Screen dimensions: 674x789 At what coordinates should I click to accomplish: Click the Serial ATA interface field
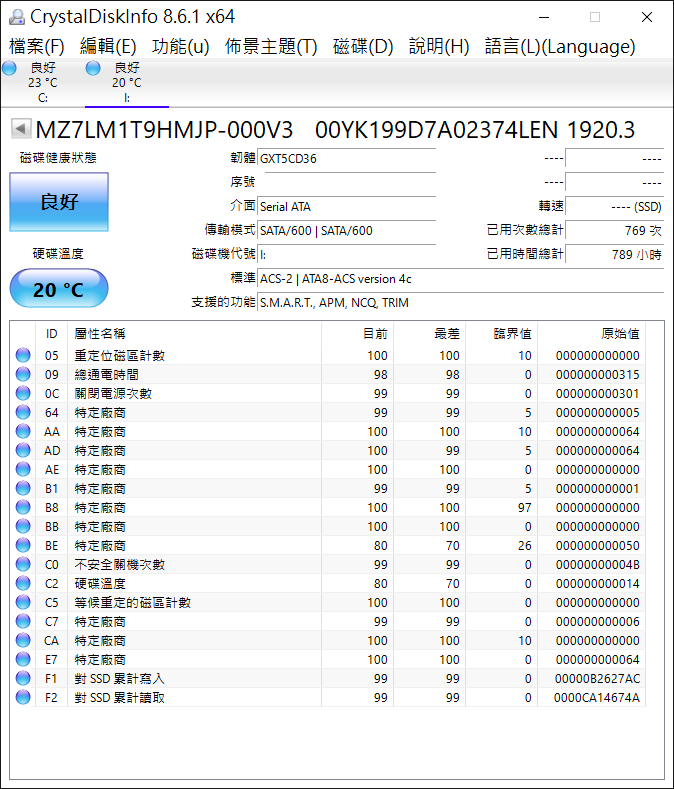pos(346,206)
